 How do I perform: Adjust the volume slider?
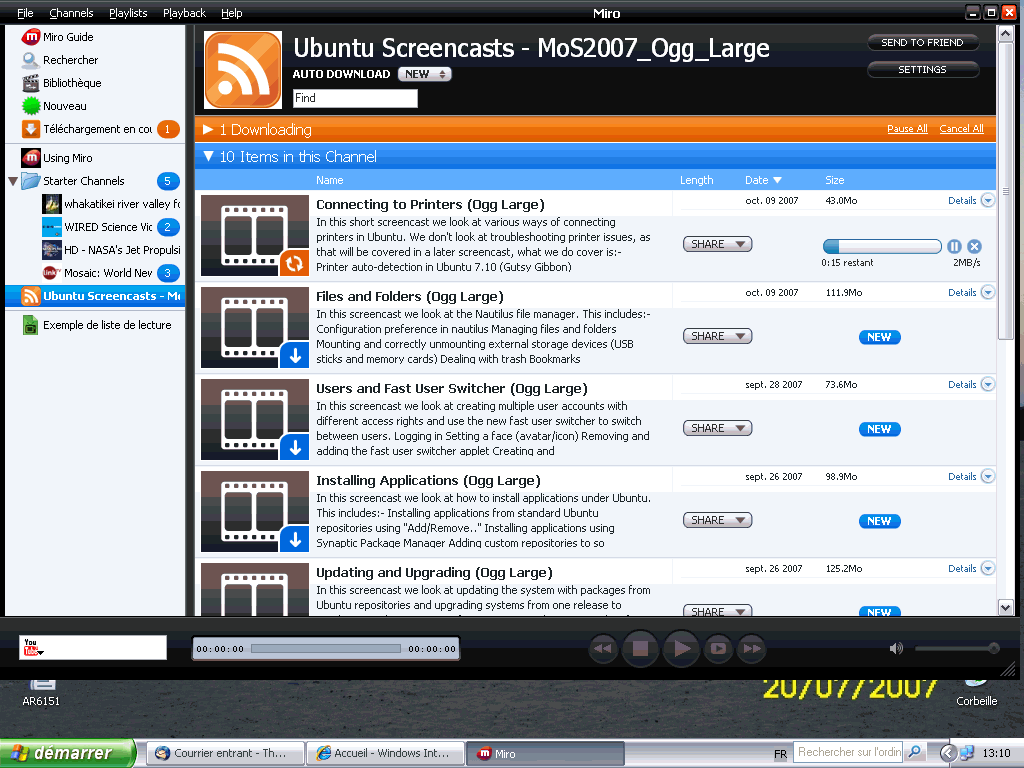[957, 648]
